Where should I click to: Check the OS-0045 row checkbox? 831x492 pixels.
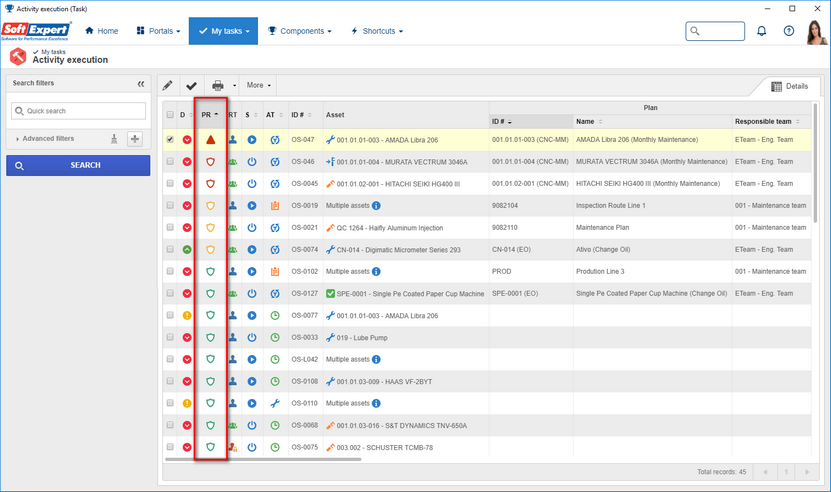[170, 183]
